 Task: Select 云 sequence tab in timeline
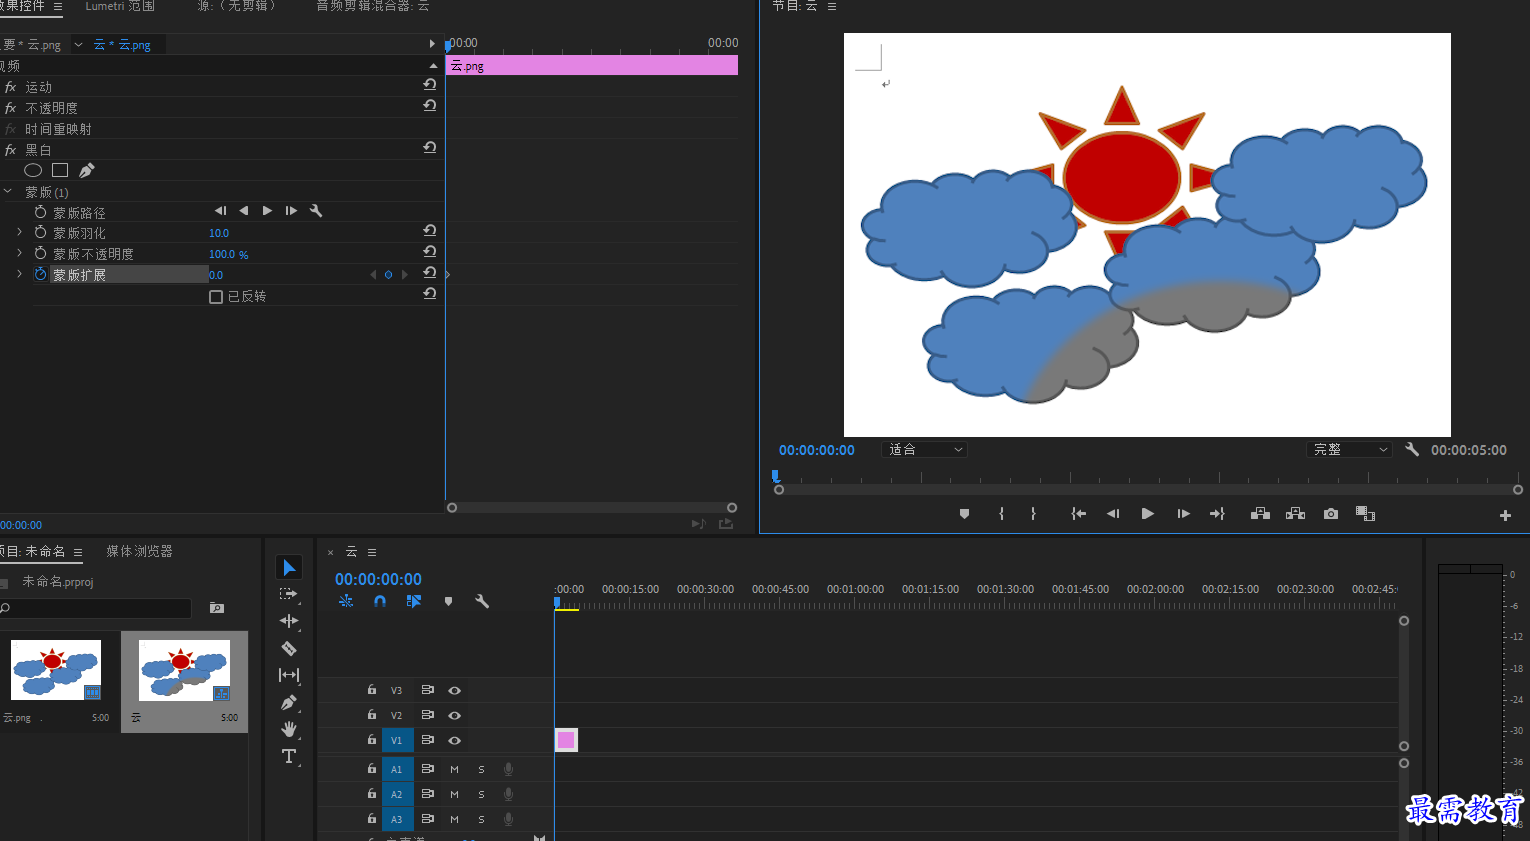coord(351,552)
